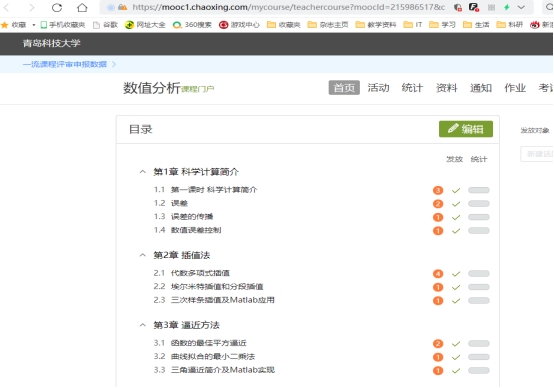Open section 1.1 第一课时 科学计算简介
Viewport: 554px width, 388px height.
206,190
